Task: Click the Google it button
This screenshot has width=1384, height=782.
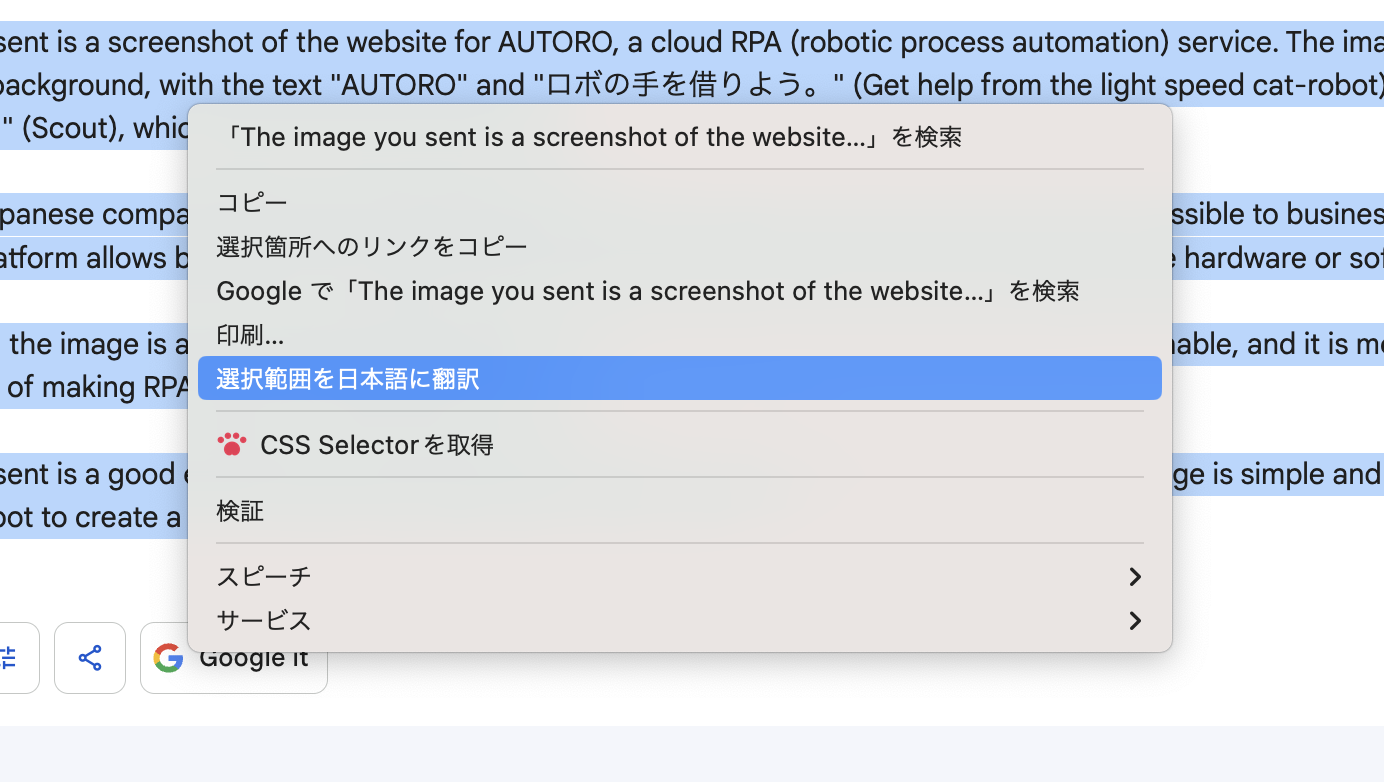Action: (234, 658)
